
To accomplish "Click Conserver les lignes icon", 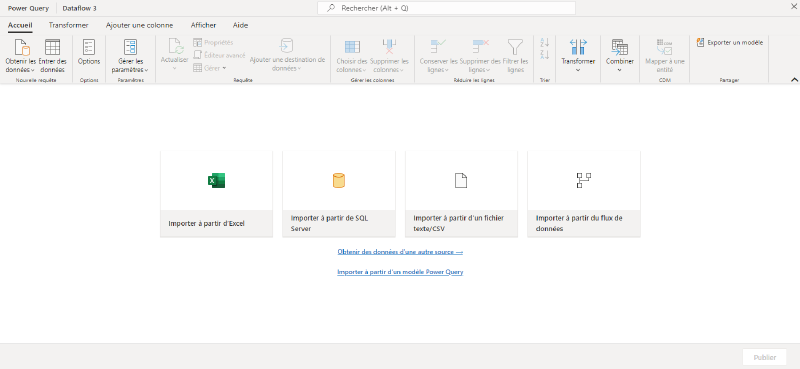I will click(438, 47).
